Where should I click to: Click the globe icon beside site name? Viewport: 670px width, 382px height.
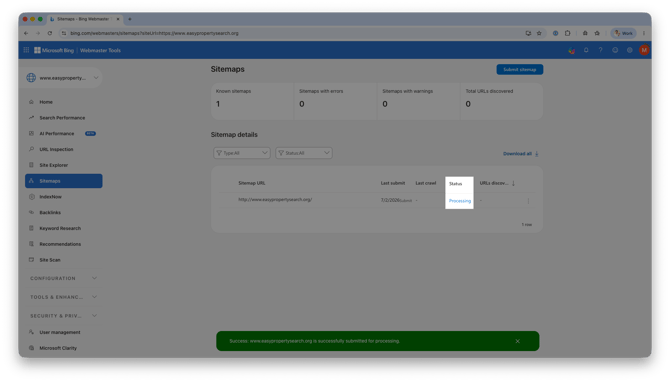pyautogui.click(x=31, y=78)
